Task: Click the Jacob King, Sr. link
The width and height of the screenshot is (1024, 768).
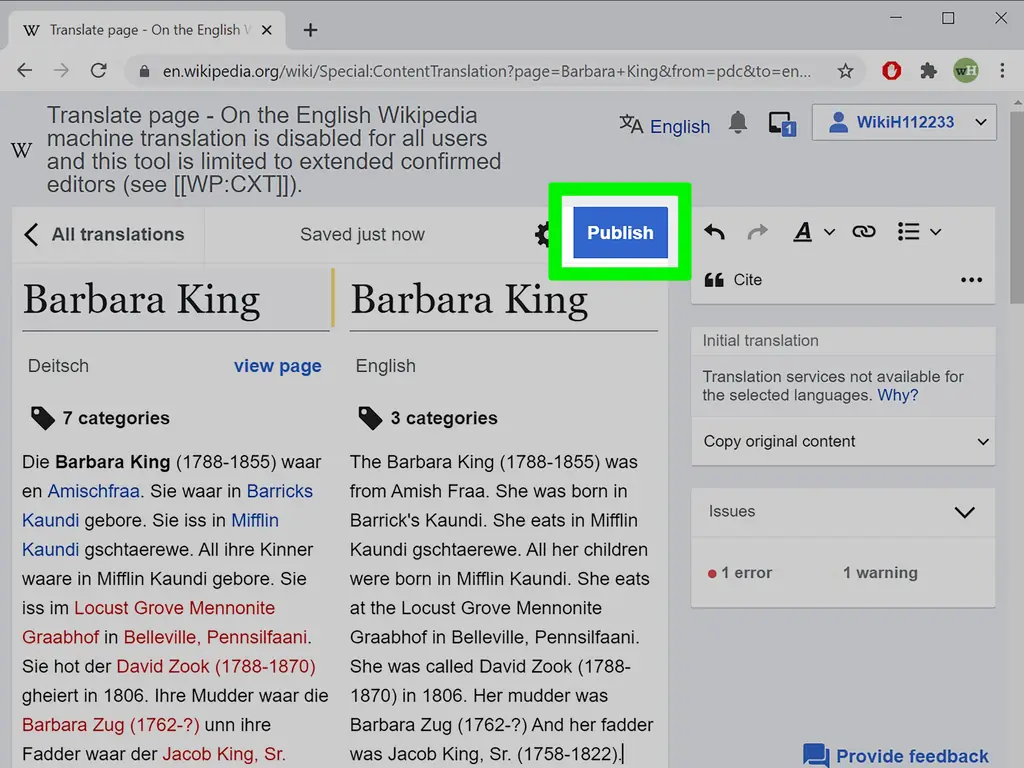Action: [x=224, y=754]
